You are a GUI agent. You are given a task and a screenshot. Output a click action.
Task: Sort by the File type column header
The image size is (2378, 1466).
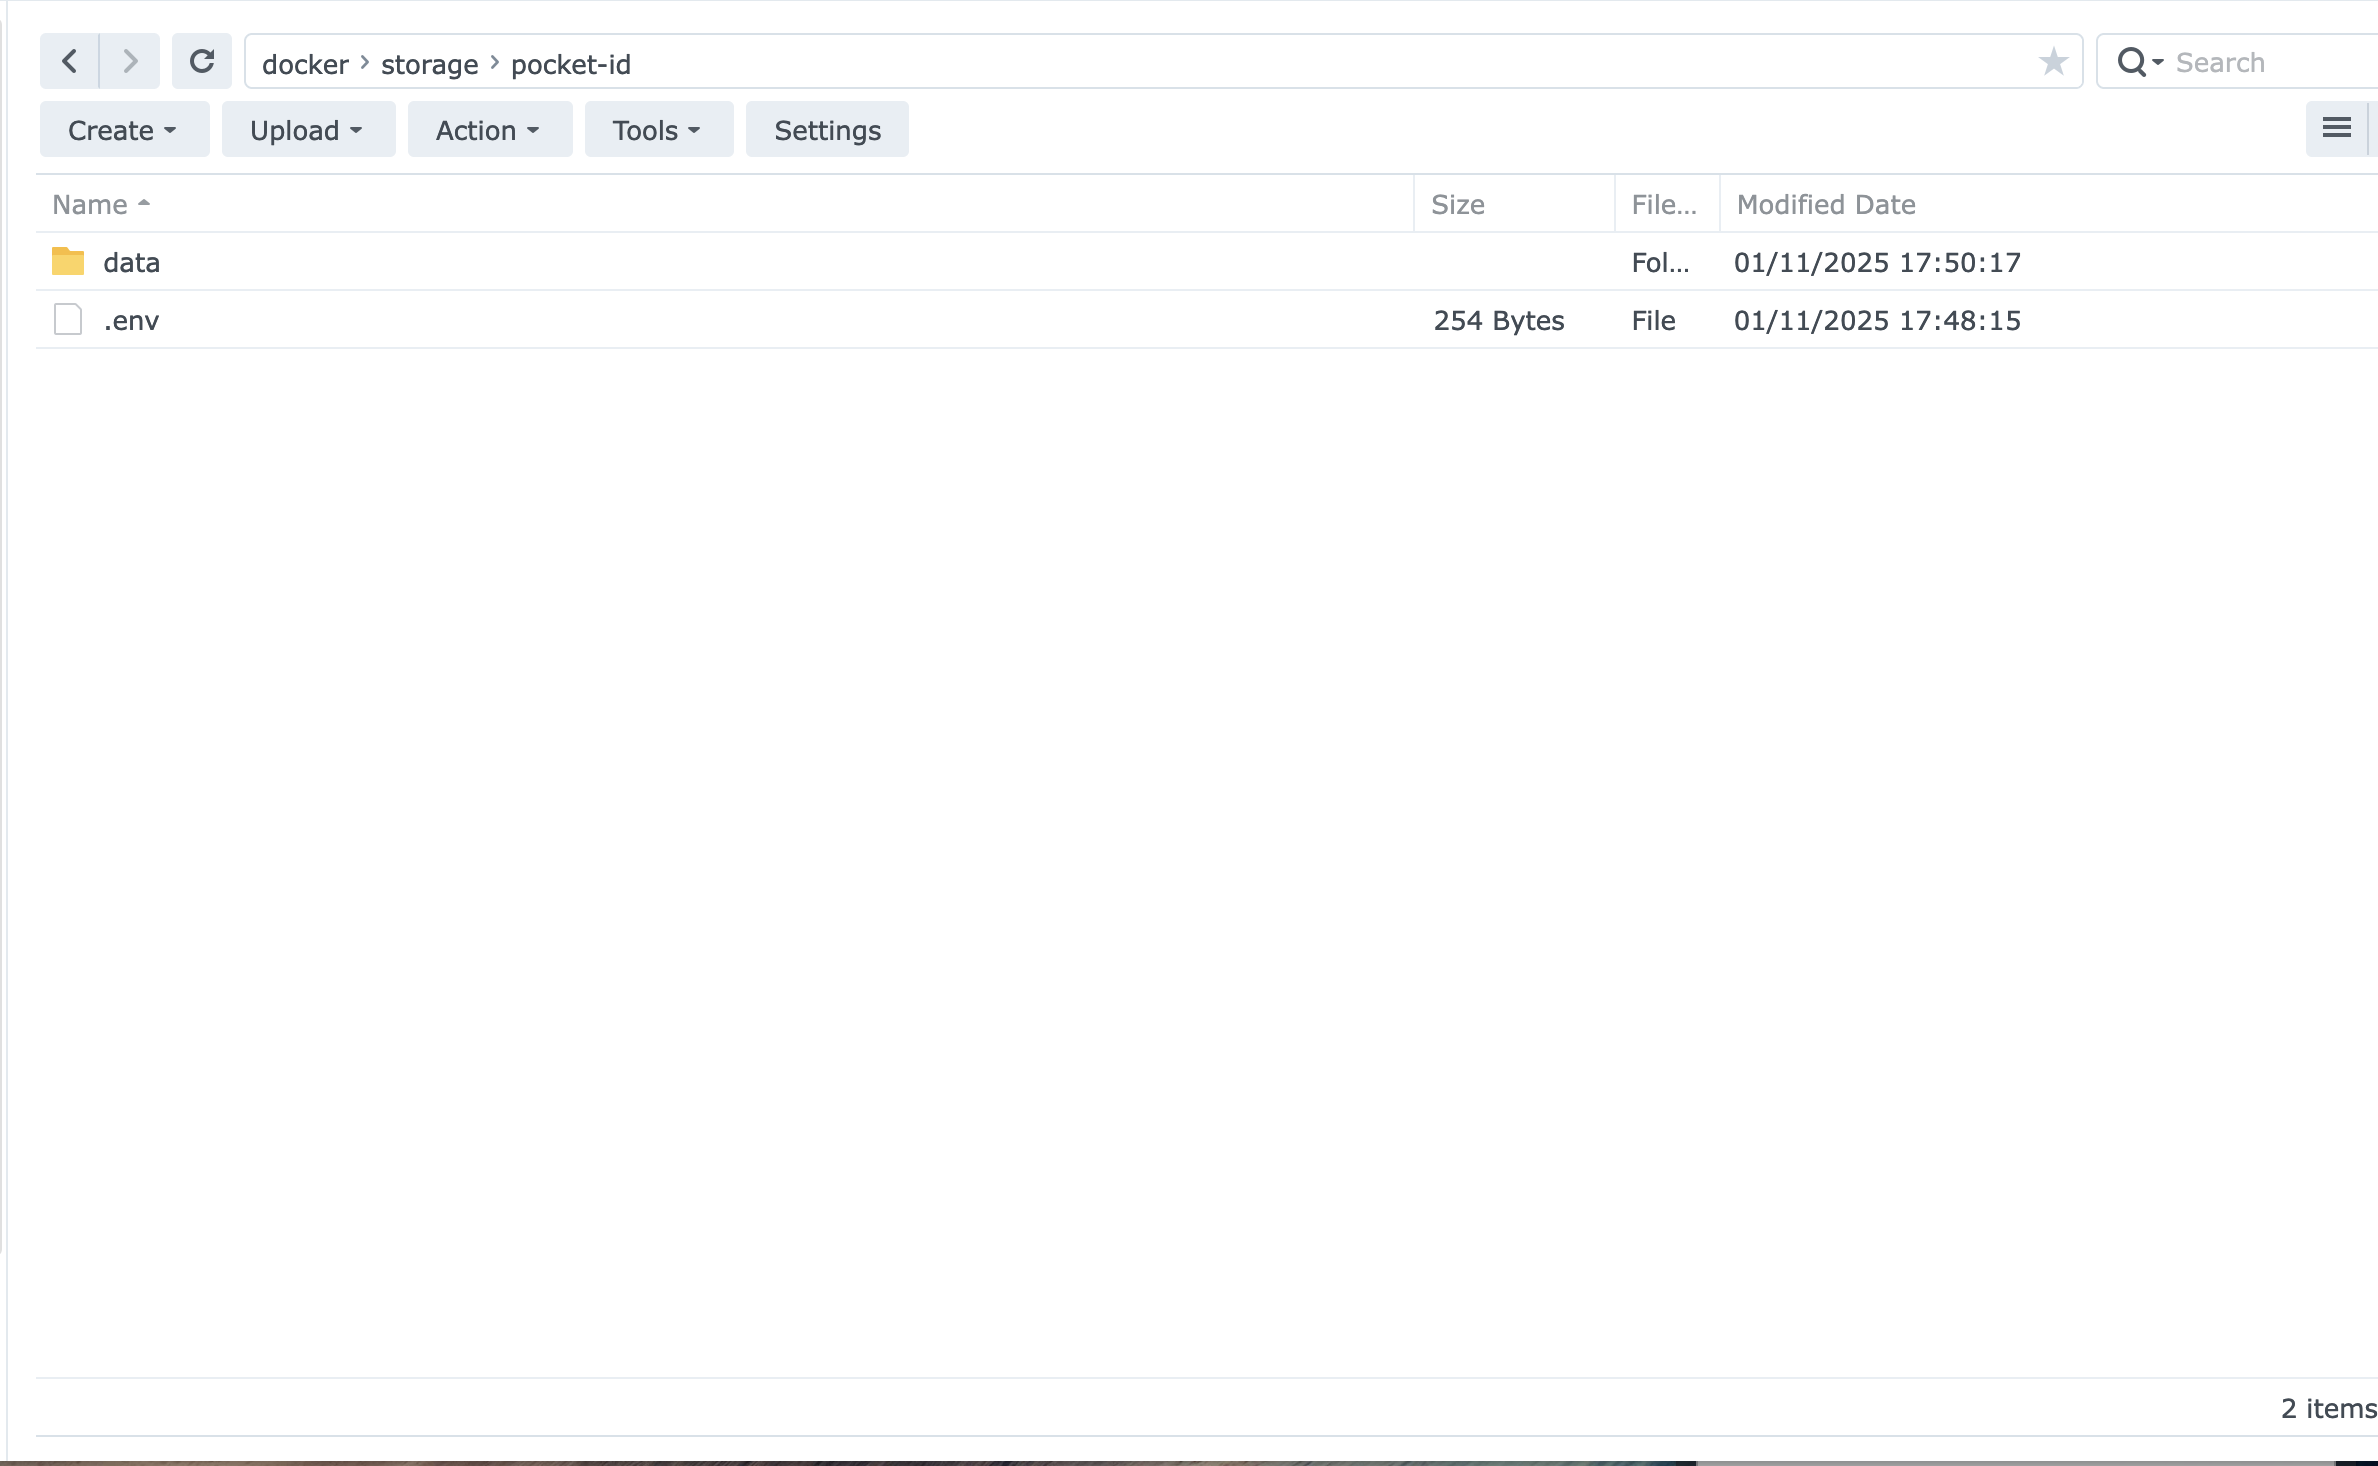coord(1667,204)
